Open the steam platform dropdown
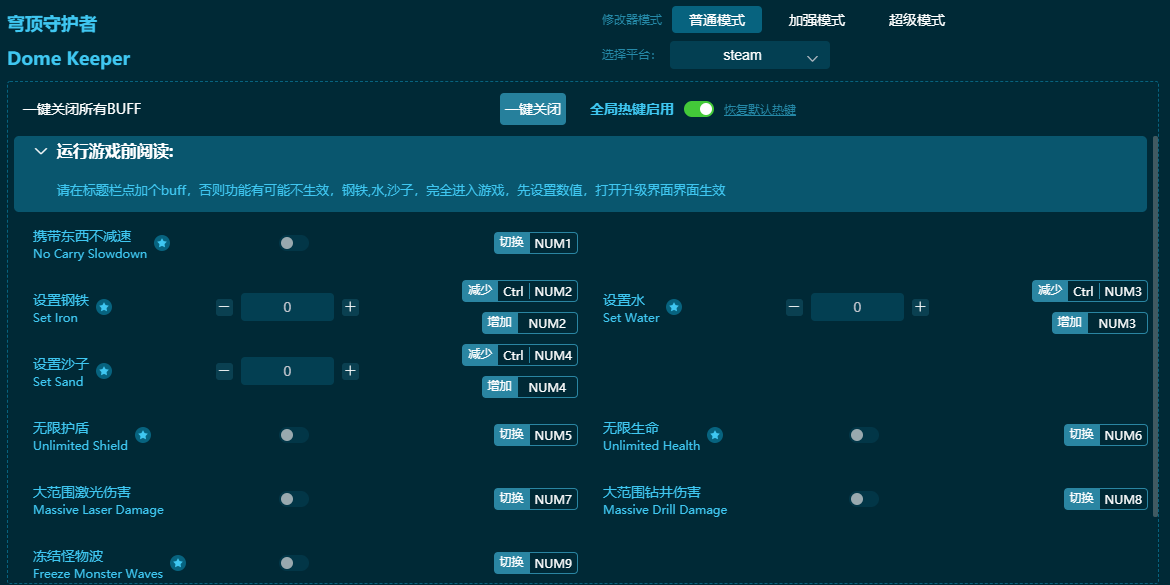 point(749,55)
